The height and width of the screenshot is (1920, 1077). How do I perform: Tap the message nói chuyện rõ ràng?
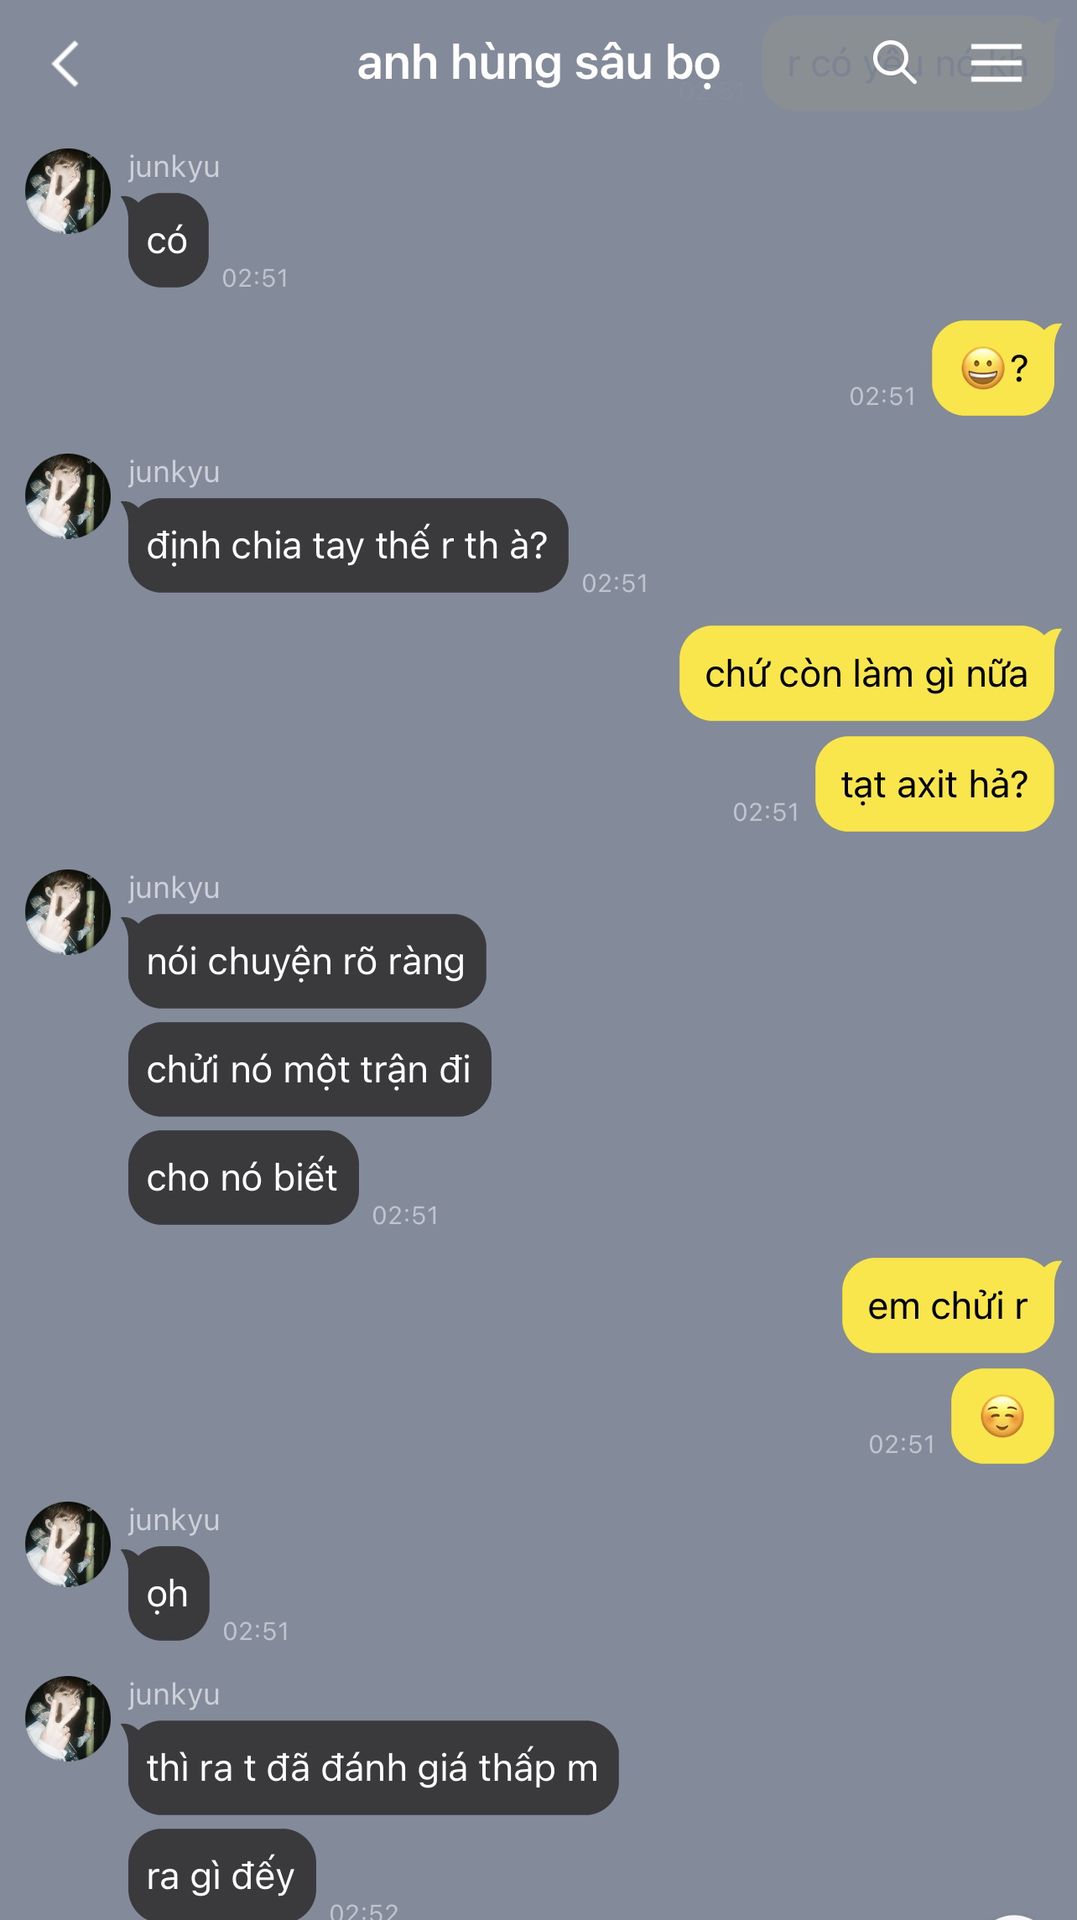click(x=307, y=961)
